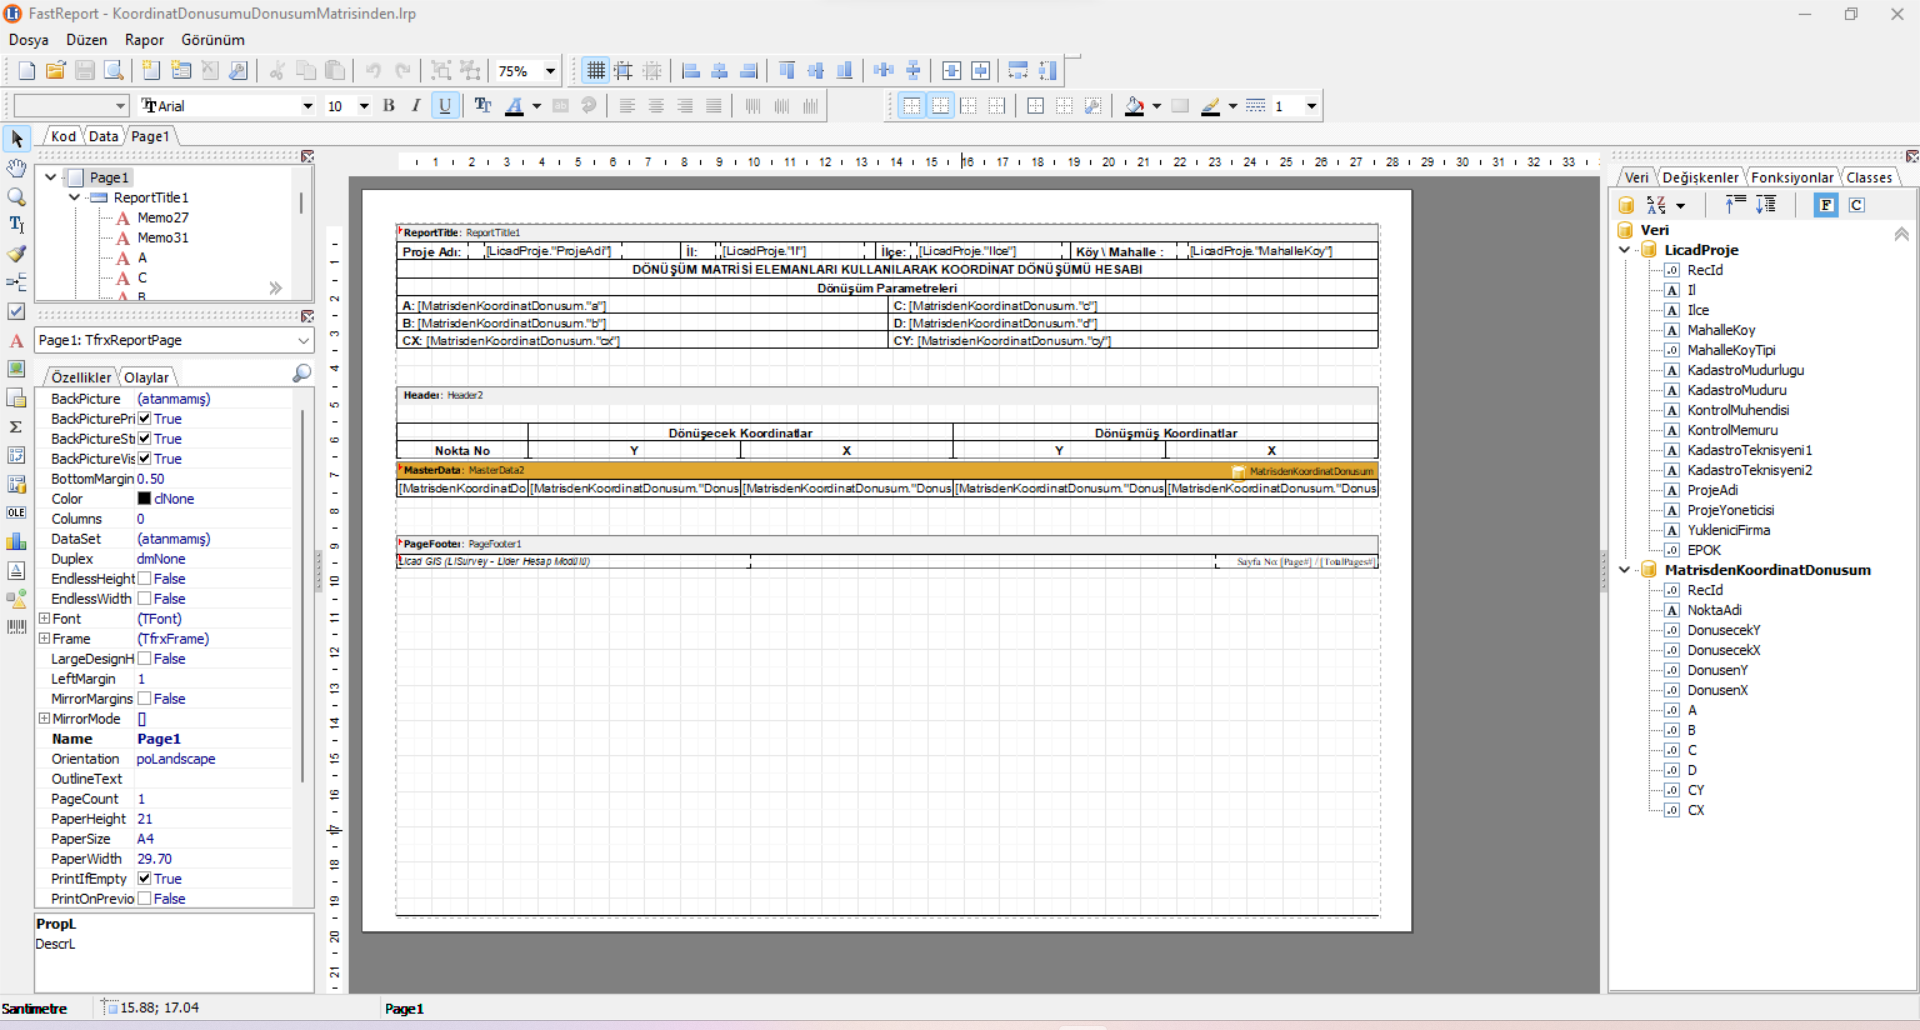
Task: Open the Arial font name dropdown
Action: (307, 106)
